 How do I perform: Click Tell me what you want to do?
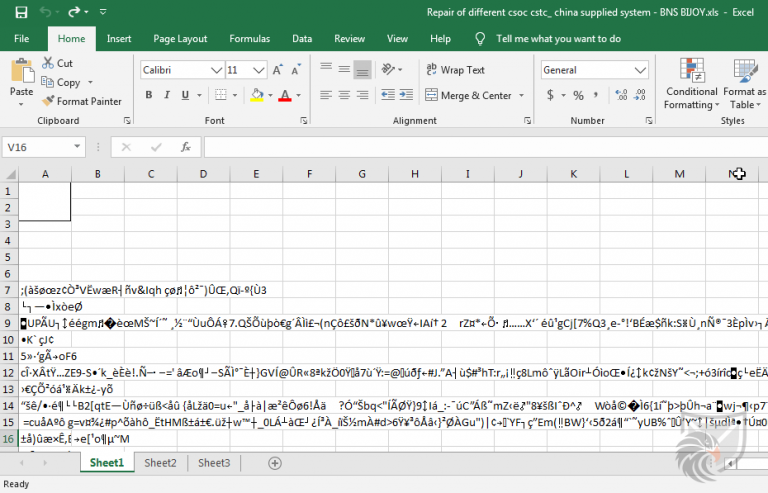558,39
